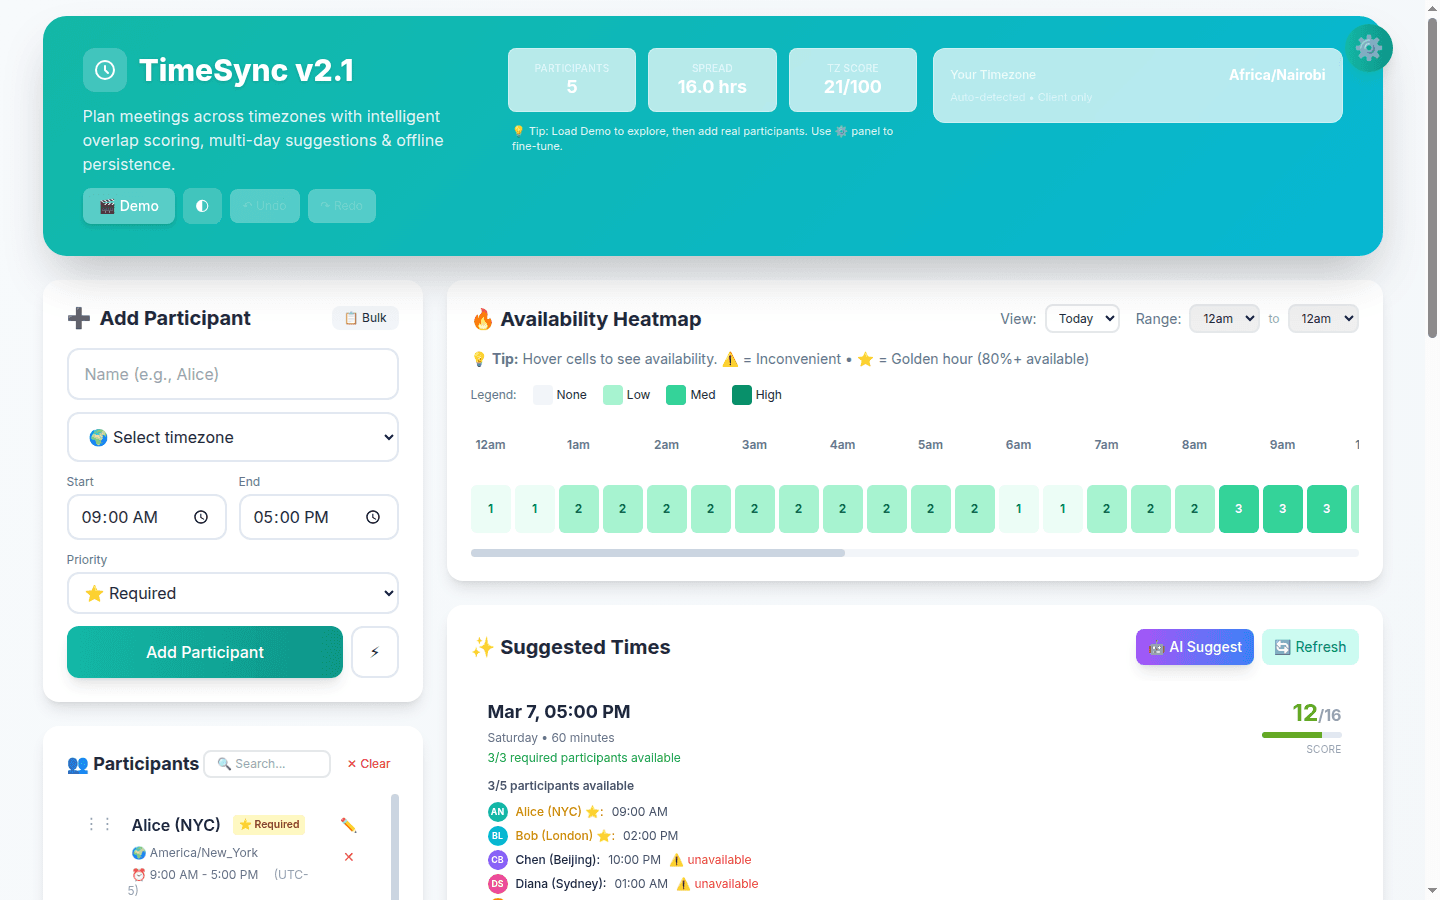Click the lightning quick-add button

coord(375,652)
